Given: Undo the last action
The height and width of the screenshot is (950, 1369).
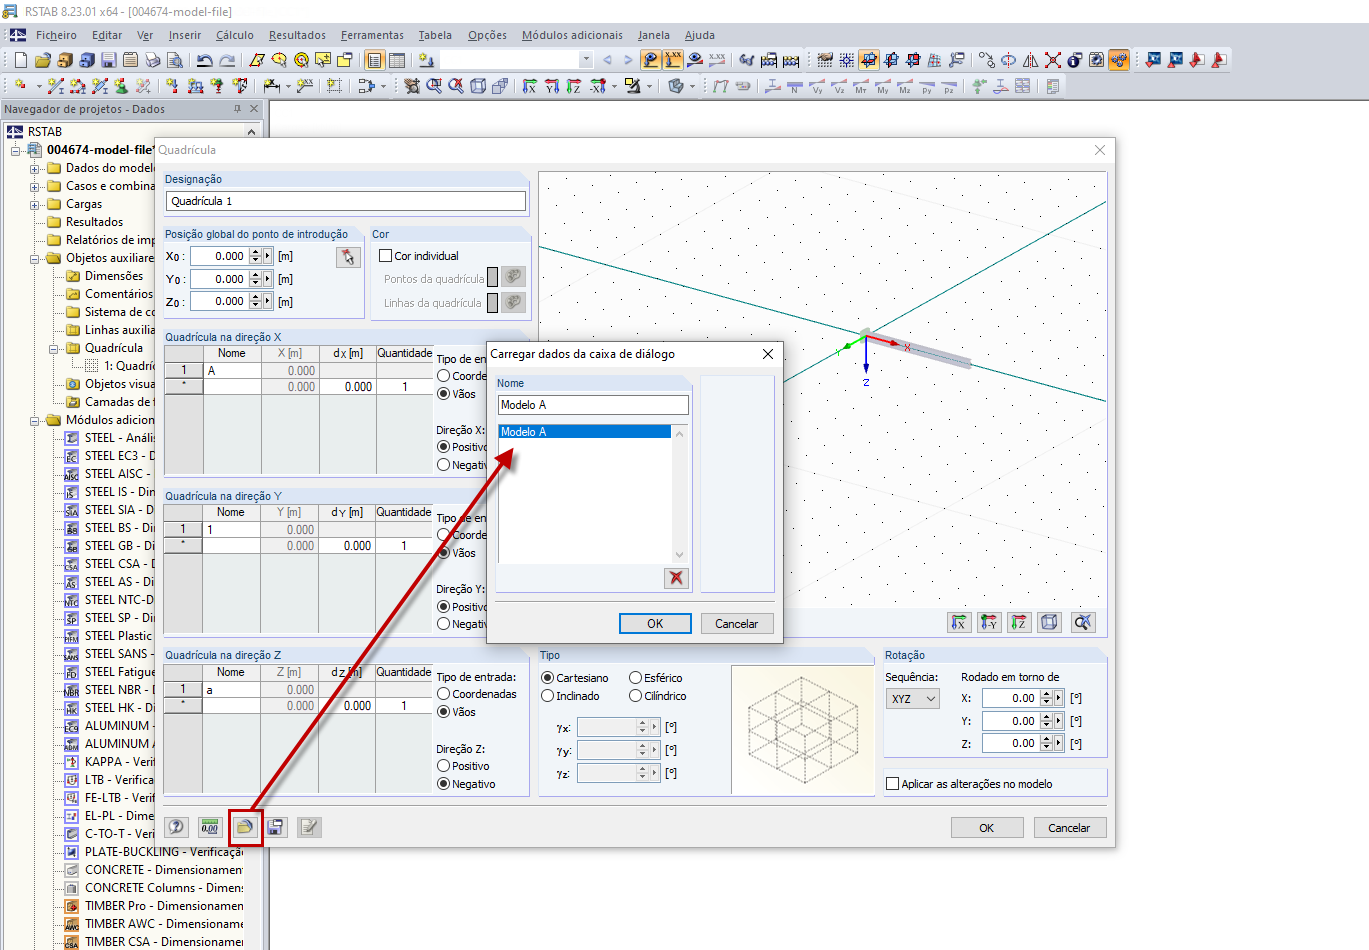Looking at the screenshot, I should point(205,60).
